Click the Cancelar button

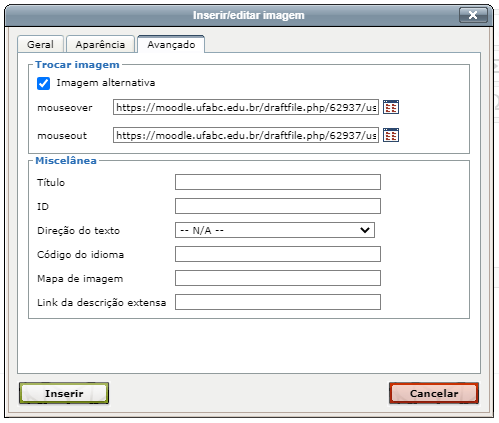coord(434,393)
